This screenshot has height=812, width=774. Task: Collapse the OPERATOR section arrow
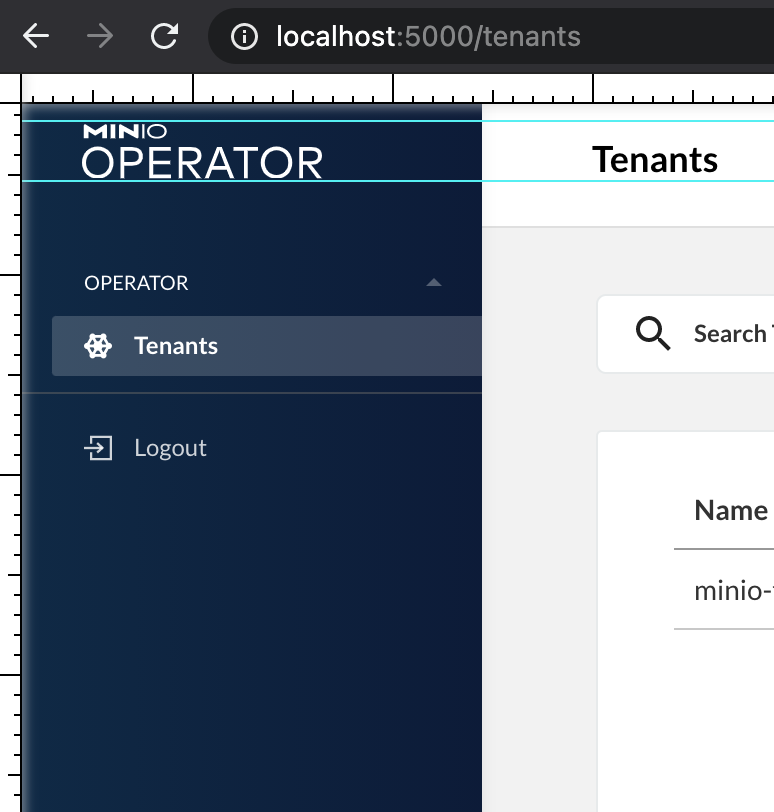pos(433,283)
